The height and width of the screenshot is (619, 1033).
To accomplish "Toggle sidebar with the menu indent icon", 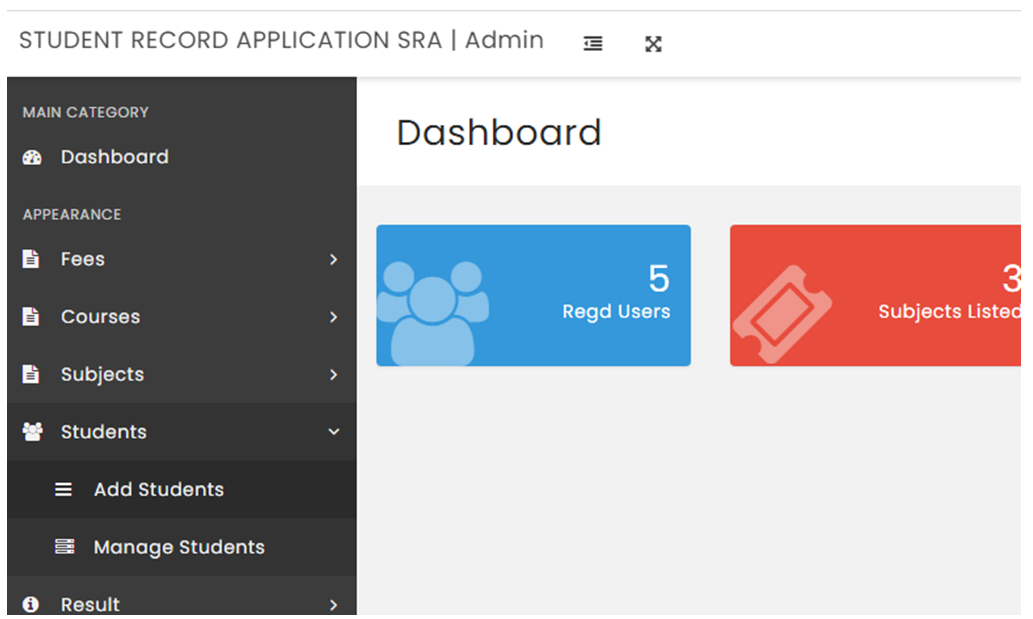I will click(x=593, y=43).
